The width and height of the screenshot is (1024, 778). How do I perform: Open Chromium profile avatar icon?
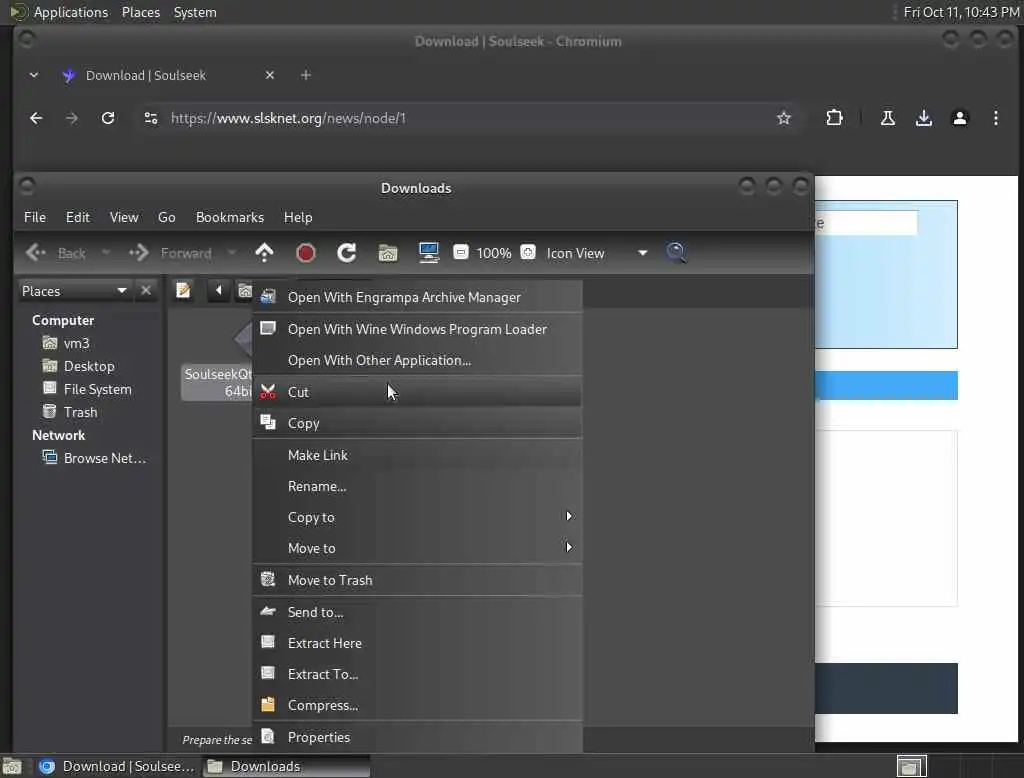tap(959, 118)
